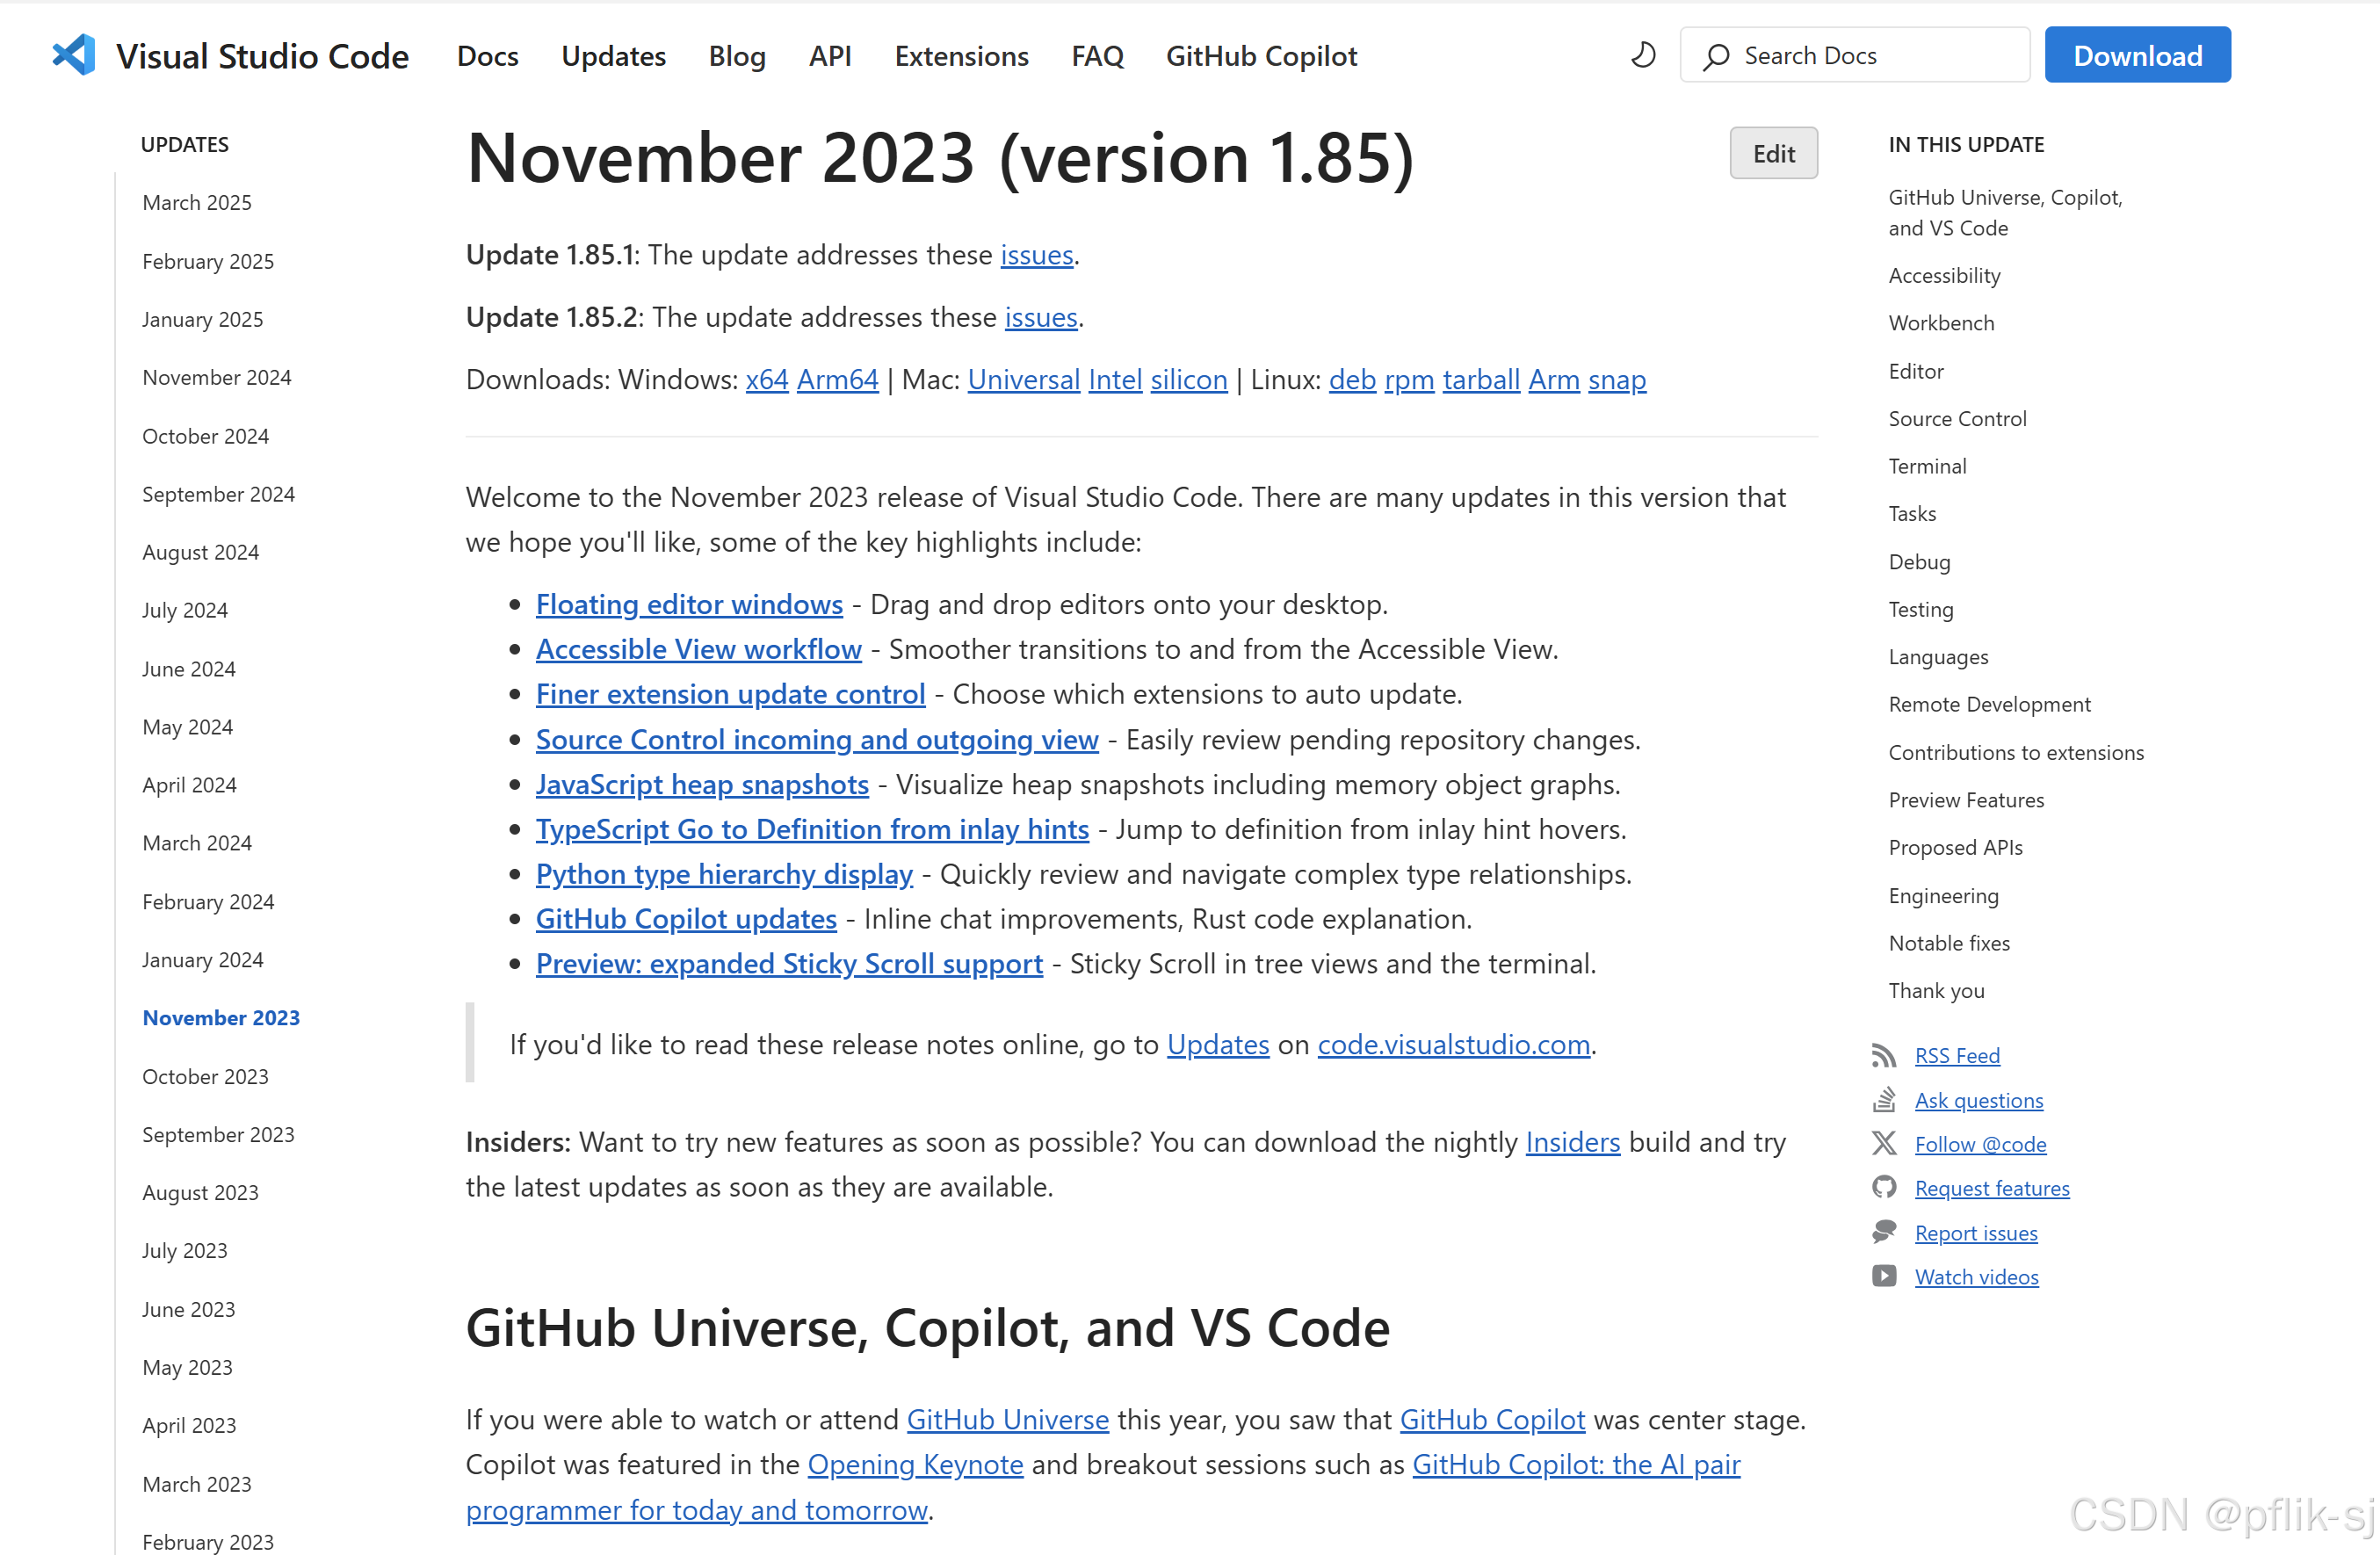
Task: Click the RSS feed icon
Action: click(1883, 1055)
